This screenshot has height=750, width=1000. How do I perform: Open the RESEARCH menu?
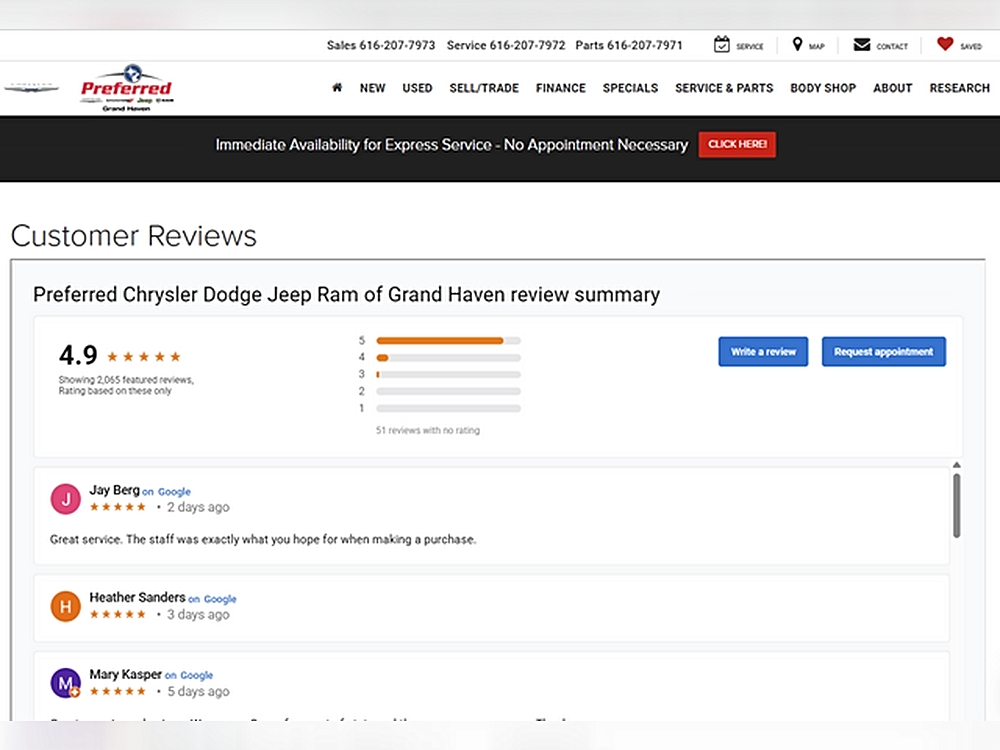click(x=959, y=88)
